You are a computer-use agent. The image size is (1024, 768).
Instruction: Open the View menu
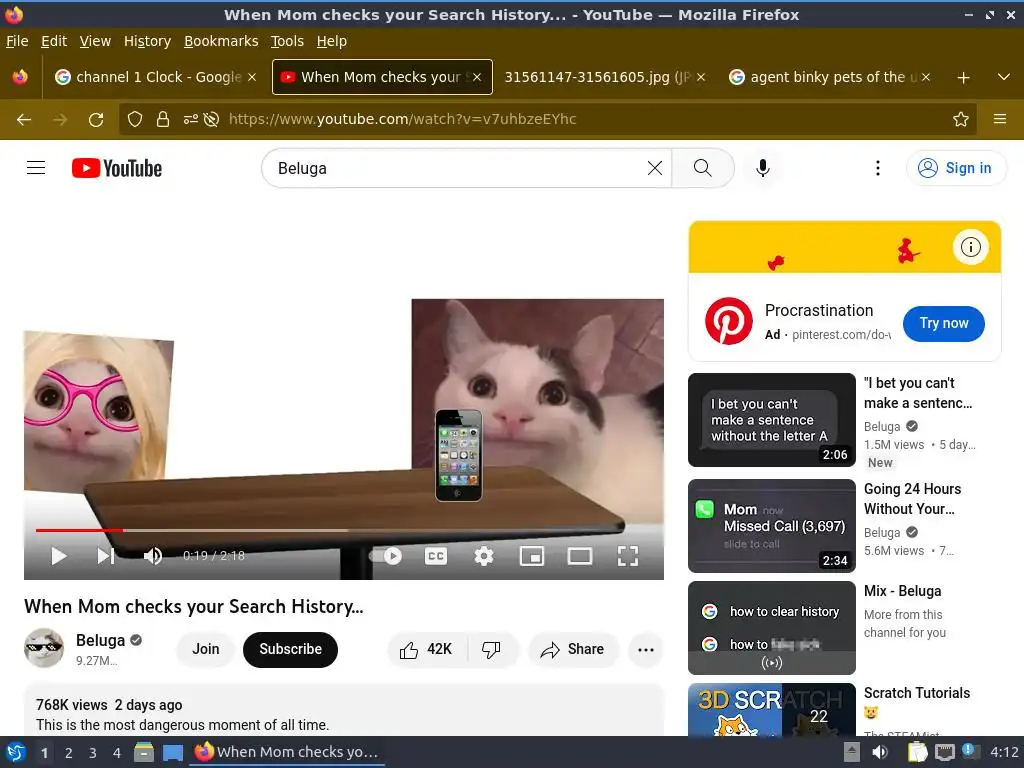[x=95, y=41]
